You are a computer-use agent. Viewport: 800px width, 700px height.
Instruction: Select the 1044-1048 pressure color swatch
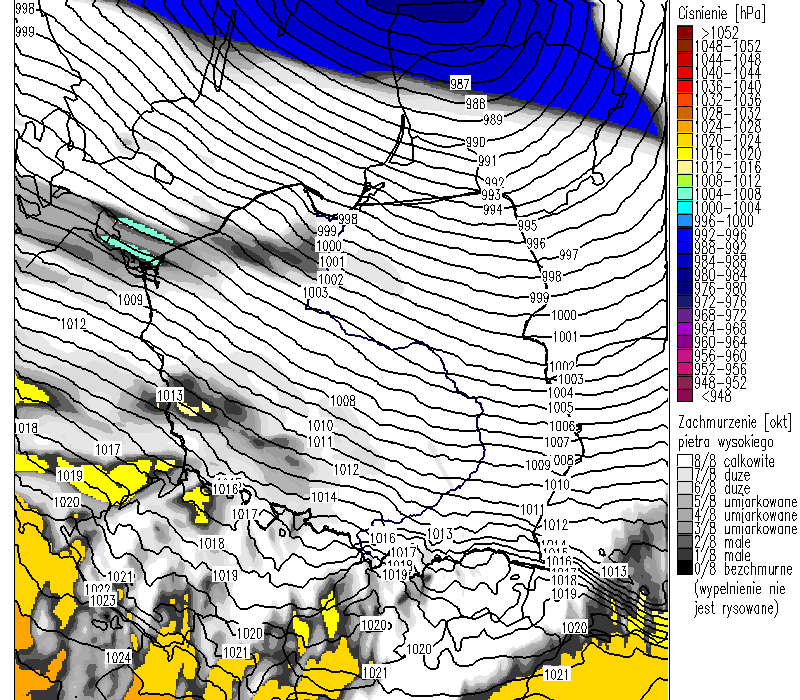[685, 59]
